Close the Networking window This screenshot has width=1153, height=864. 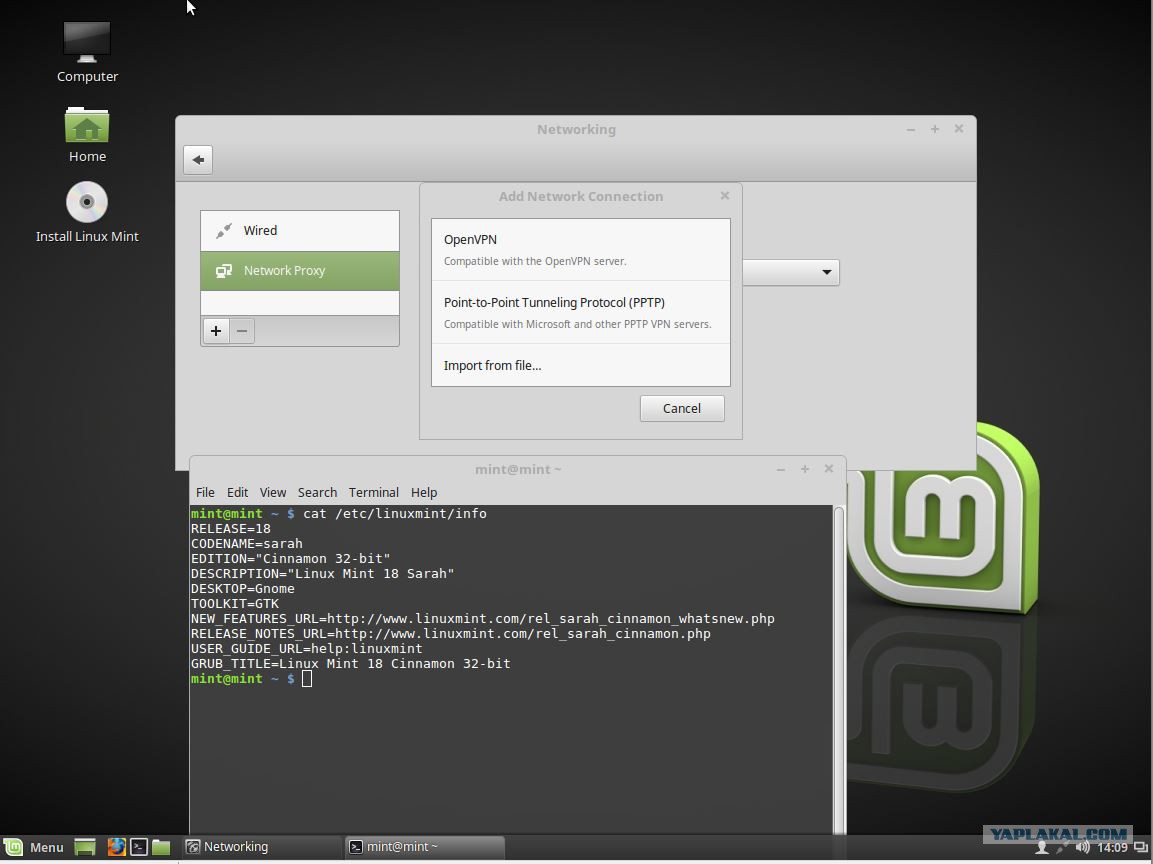tap(959, 129)
